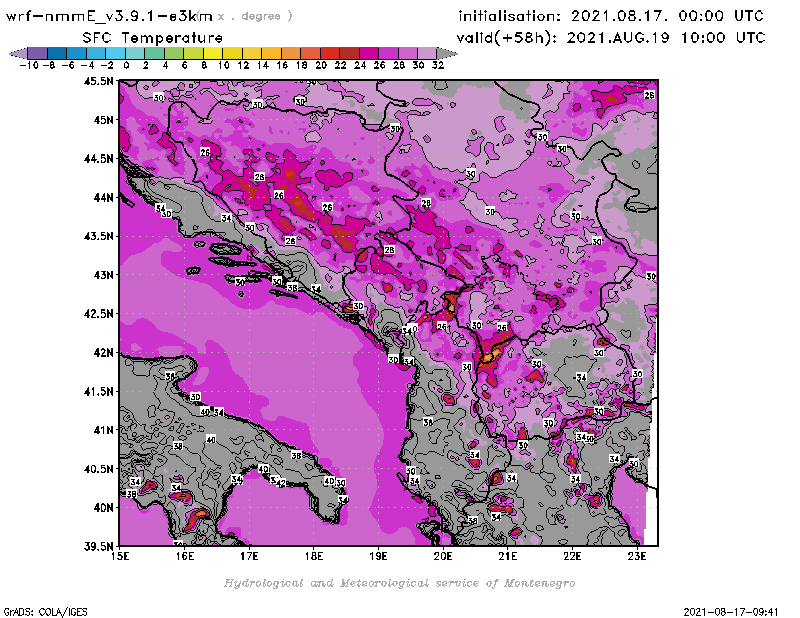Click the '20E' longitude axis label
Viewport: 800px width, 618px height.
(x=443, y=556)
